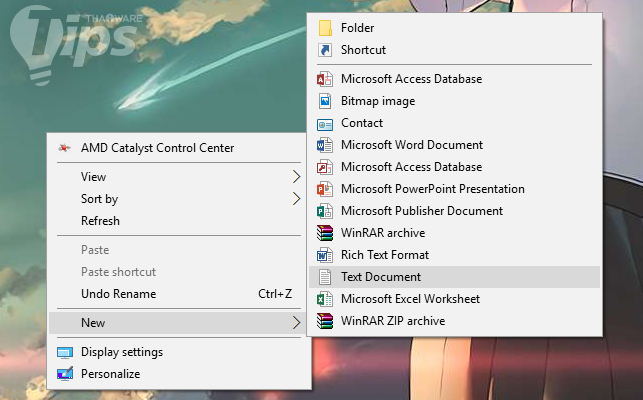Click the AMD Catalyst Control Center icon
643x400 pixels.
click(65, 148)
